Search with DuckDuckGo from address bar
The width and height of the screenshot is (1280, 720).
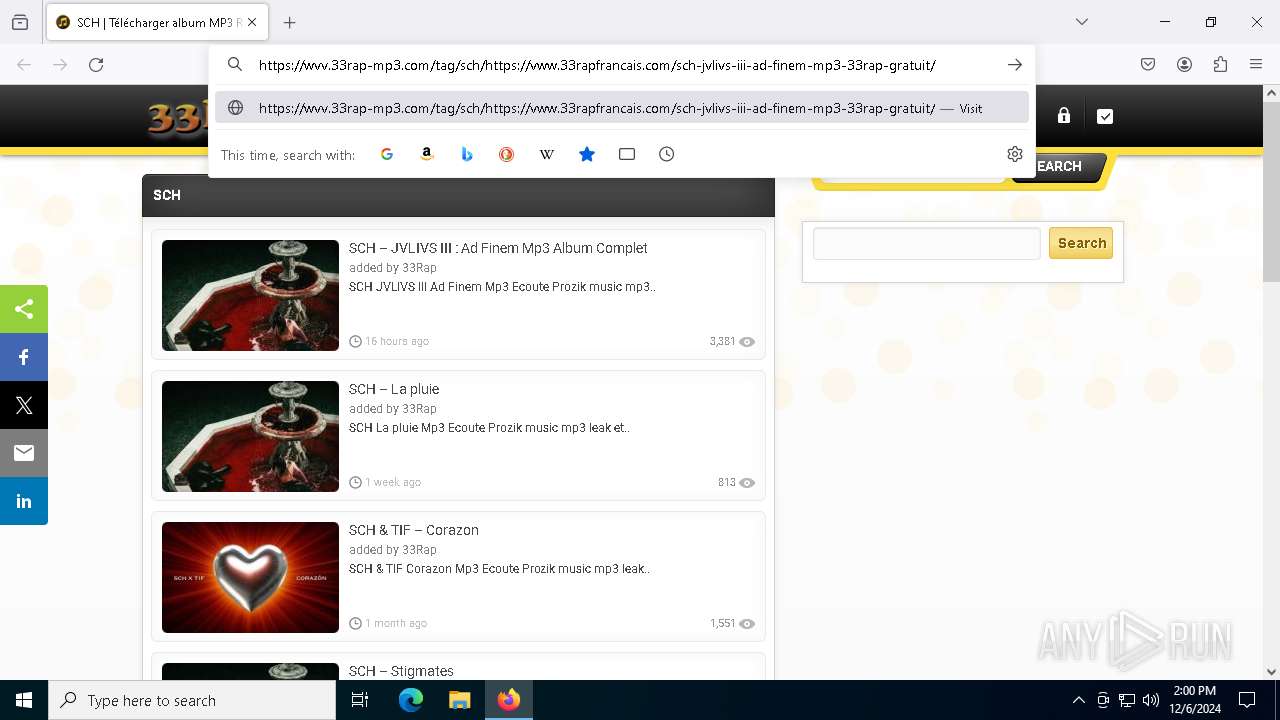507,154
